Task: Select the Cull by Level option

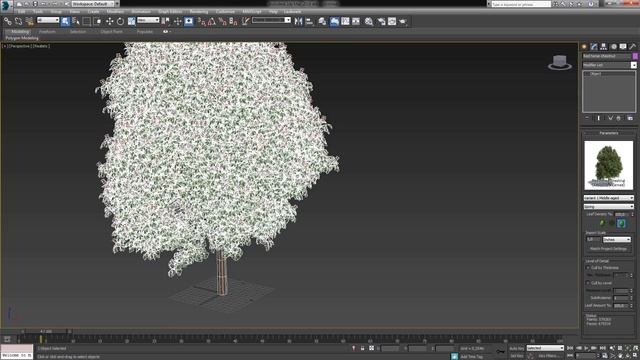Action: (599, 283)
